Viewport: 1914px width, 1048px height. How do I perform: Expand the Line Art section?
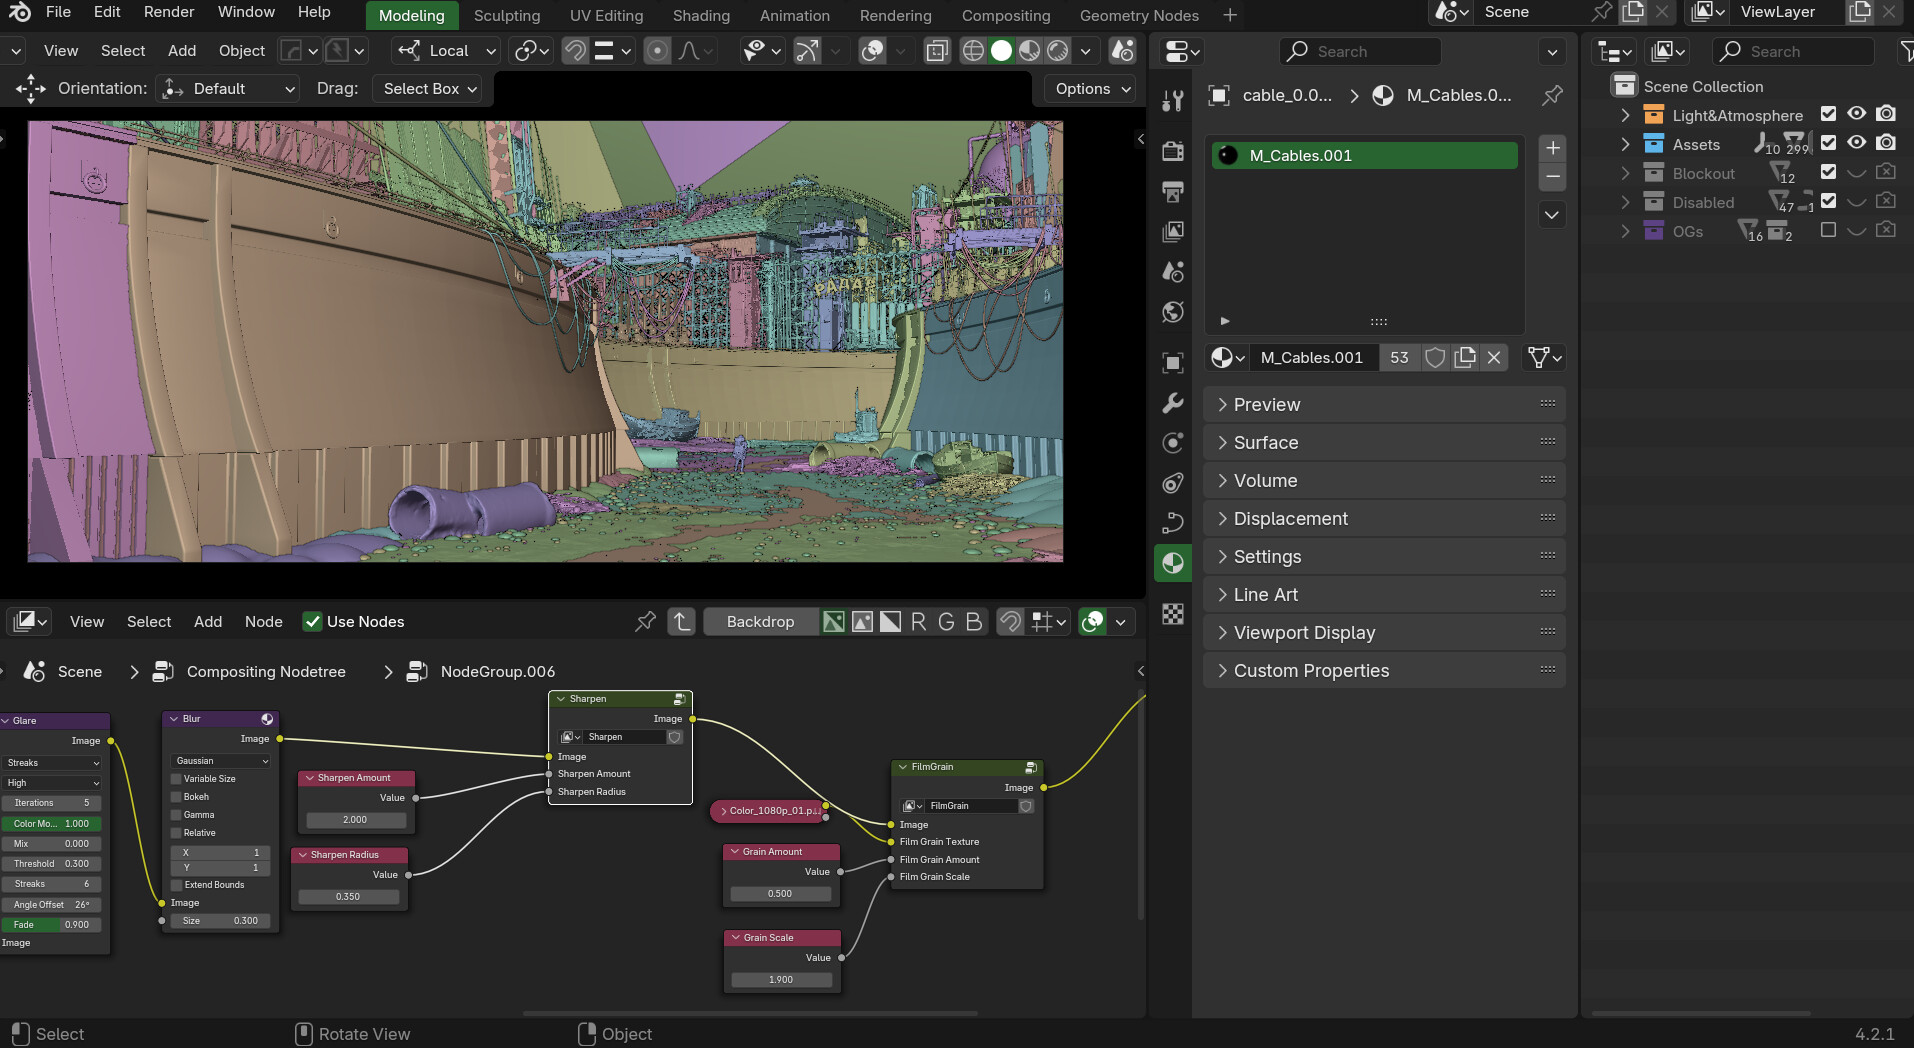[x=1264, y=594]
